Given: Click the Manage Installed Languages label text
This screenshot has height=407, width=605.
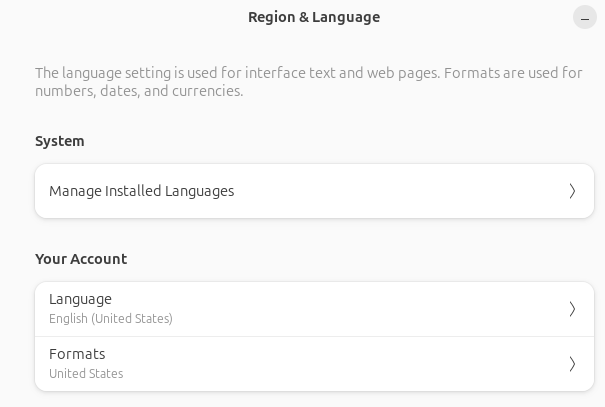Looking at the screenshot, I should click(x=141, y=191).
